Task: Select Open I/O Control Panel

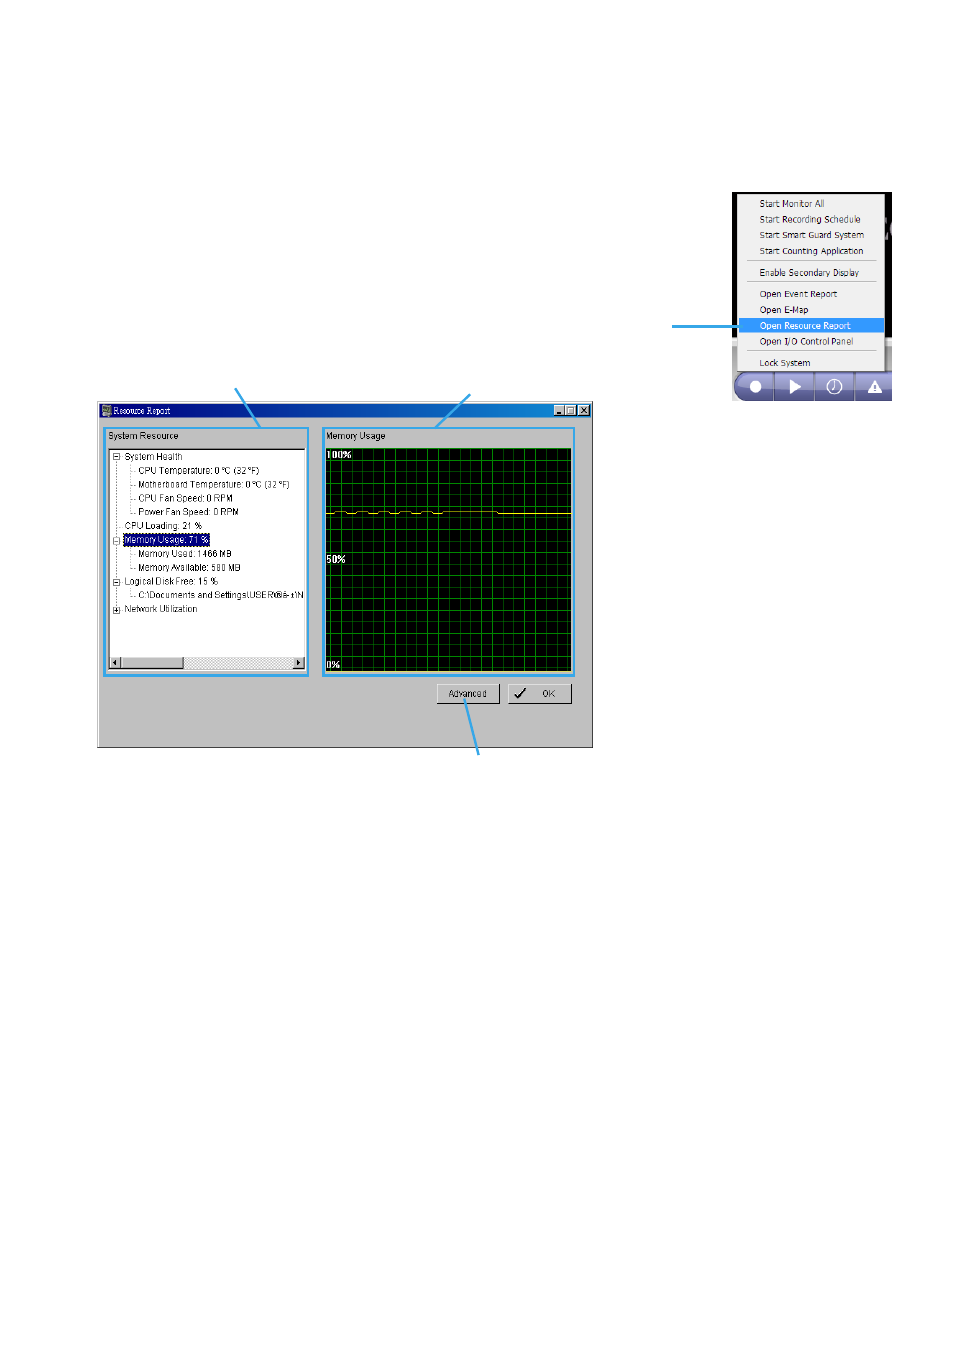Action: click(x=806, y=341)
